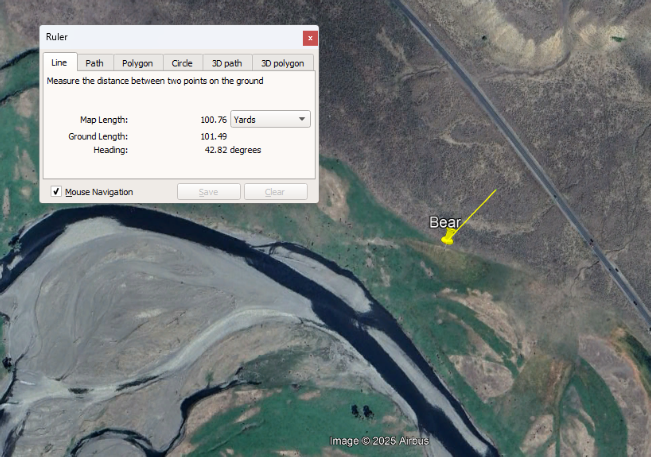The height and width of the screenshot is (457, 651).
Task: Switch to the Path tab
Action: coord(94,62)
